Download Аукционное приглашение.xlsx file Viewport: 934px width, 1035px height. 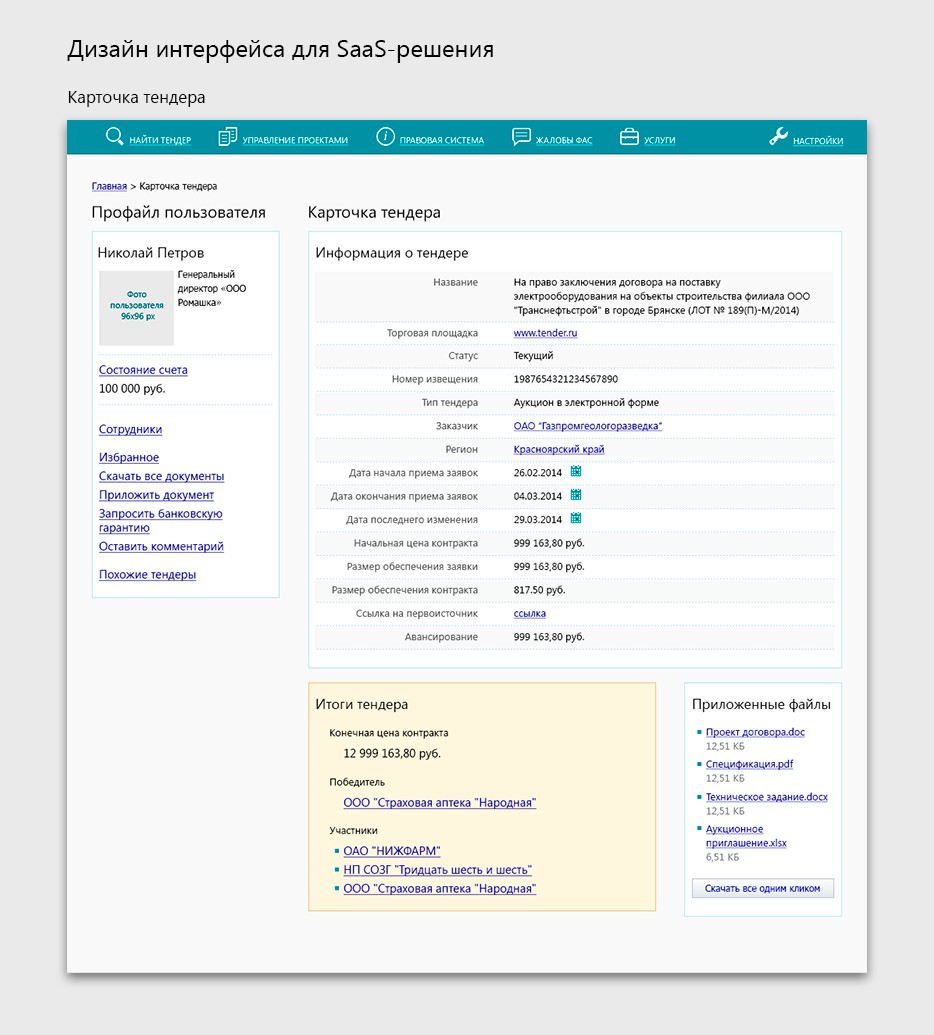746,836
